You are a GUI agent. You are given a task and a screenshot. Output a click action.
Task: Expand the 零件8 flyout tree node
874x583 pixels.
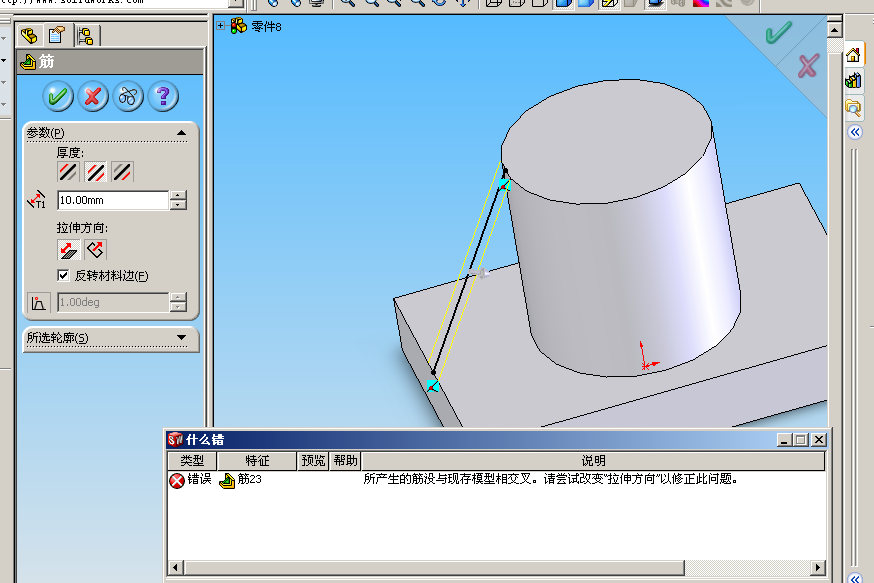[x=220, y=26]
